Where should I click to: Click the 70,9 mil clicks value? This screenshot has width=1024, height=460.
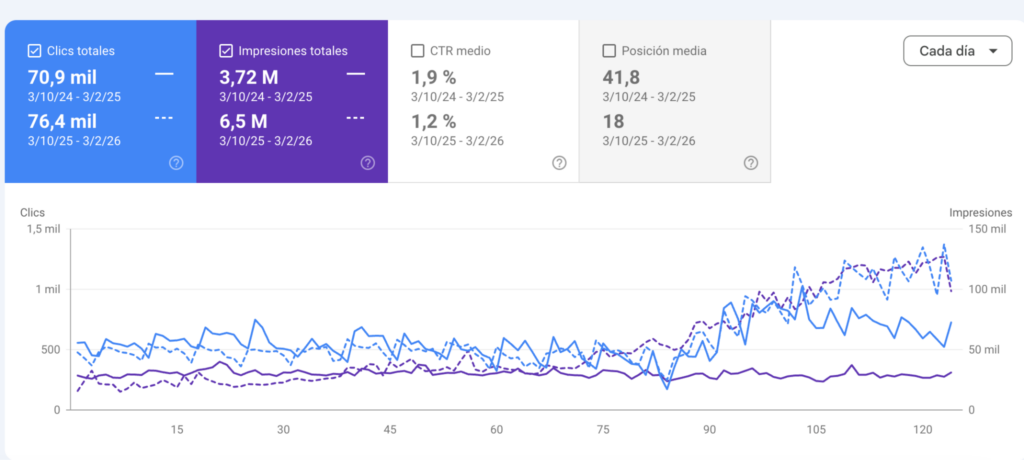coord(62,76)
